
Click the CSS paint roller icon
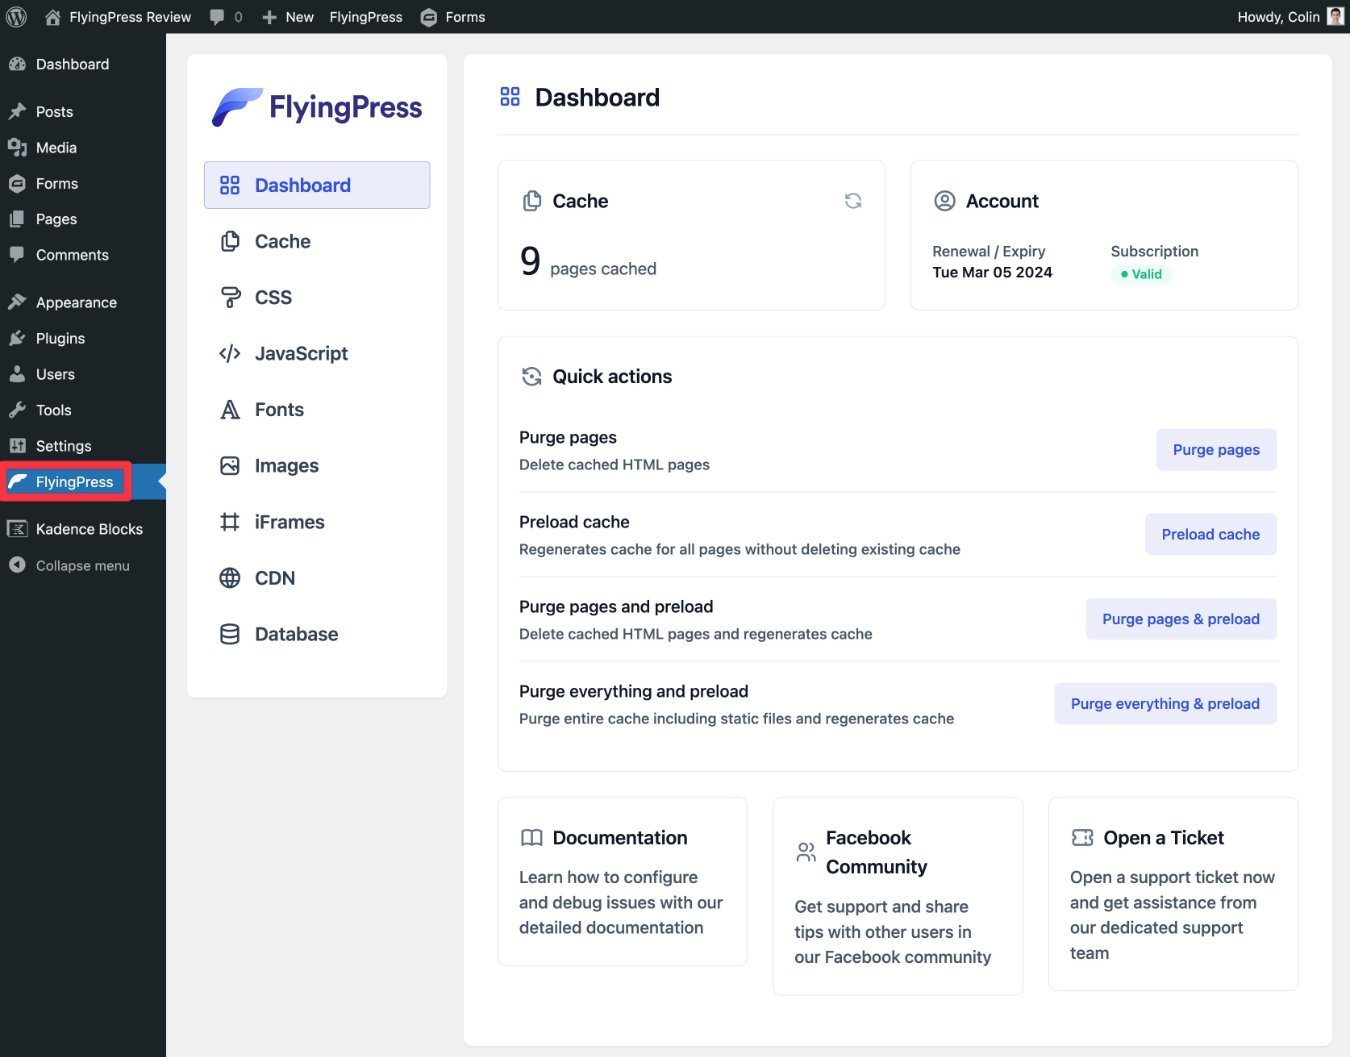tap(230, 297)
